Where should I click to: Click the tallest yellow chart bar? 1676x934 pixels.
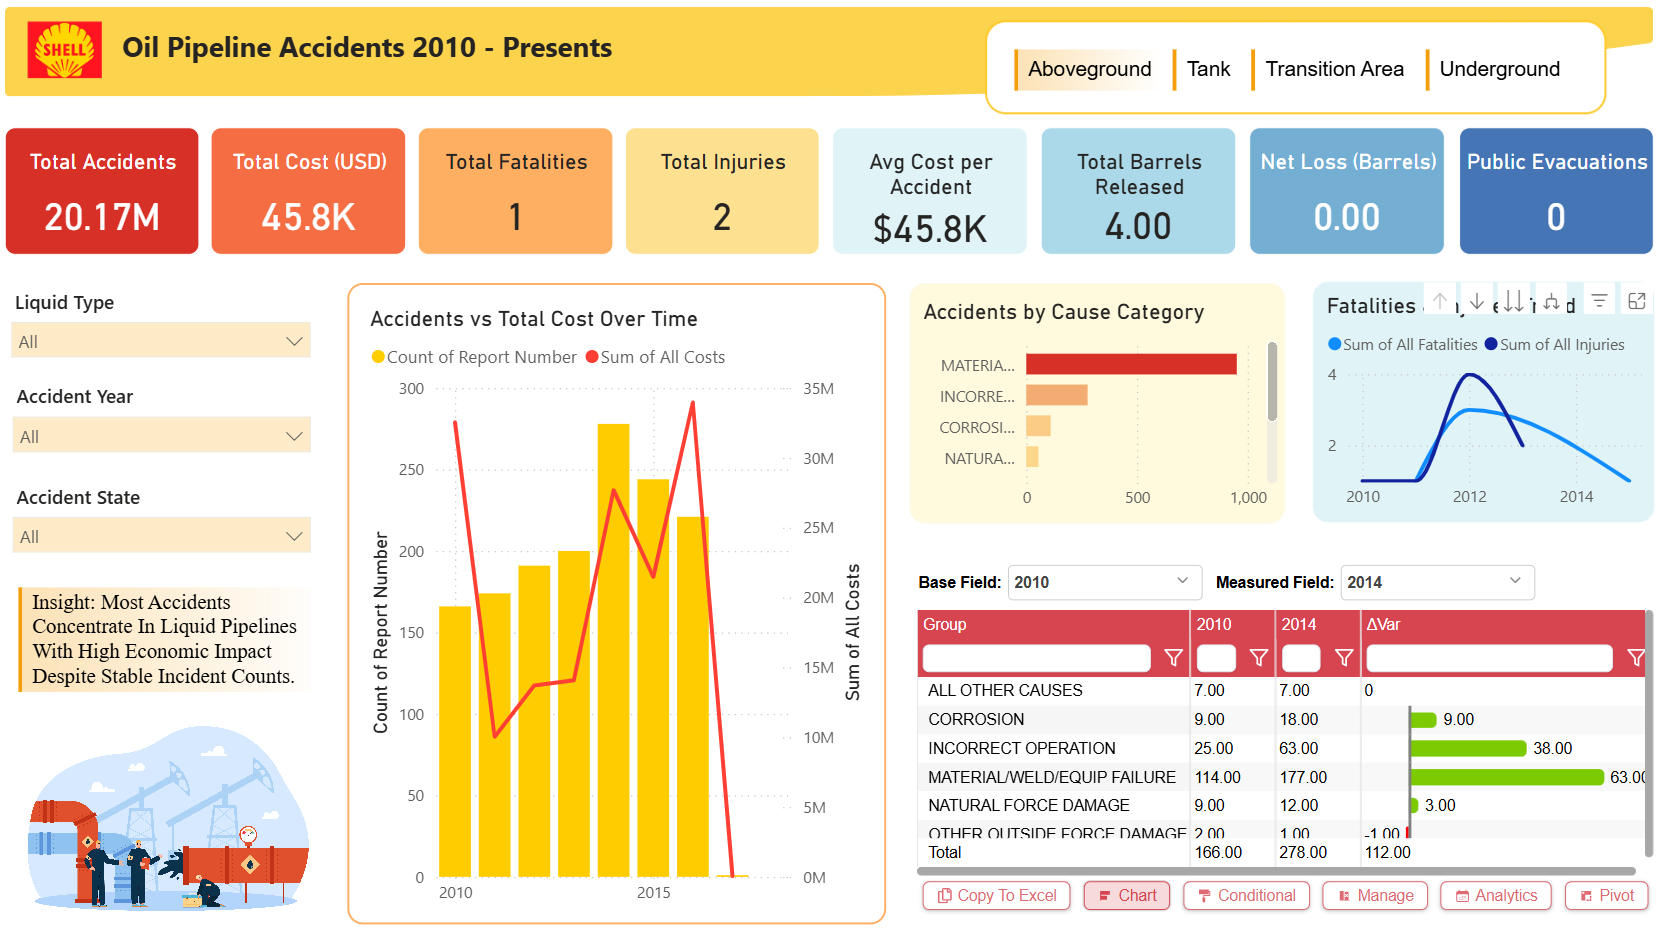coord(613,650)
